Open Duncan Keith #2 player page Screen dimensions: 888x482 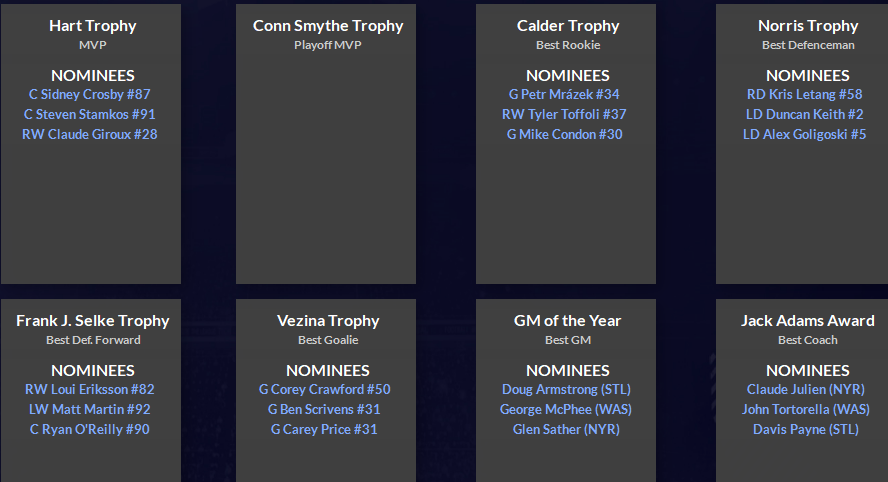coord(804,114)
